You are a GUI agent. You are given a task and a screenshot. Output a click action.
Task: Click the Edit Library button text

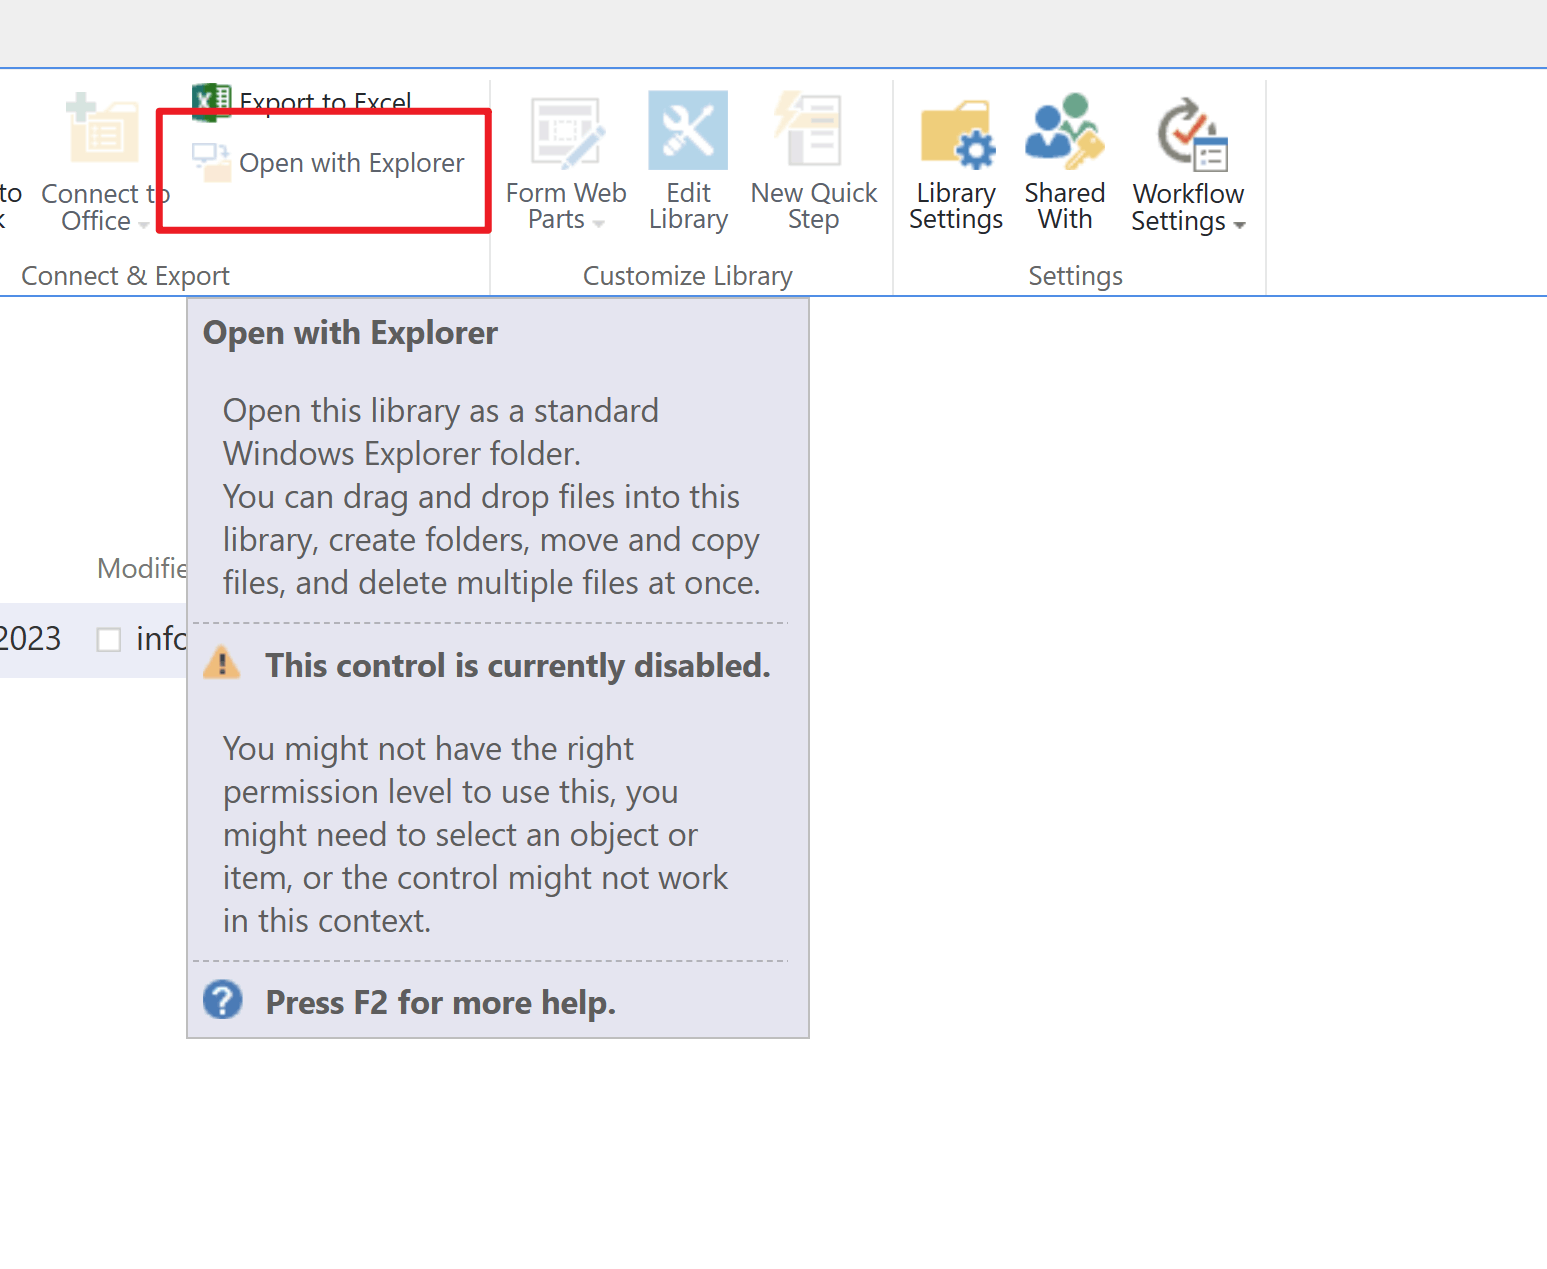[687, 205]
